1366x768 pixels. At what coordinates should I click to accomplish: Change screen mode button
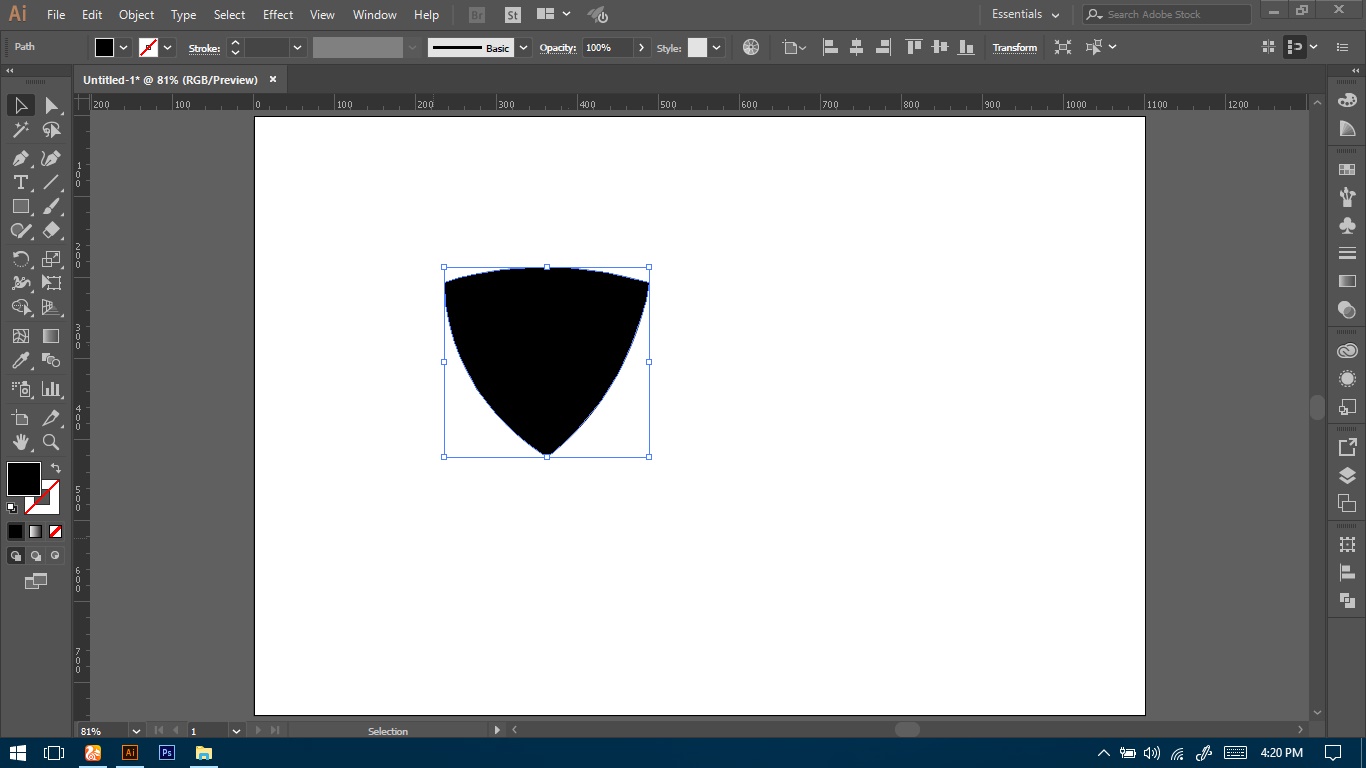[36, 581]
